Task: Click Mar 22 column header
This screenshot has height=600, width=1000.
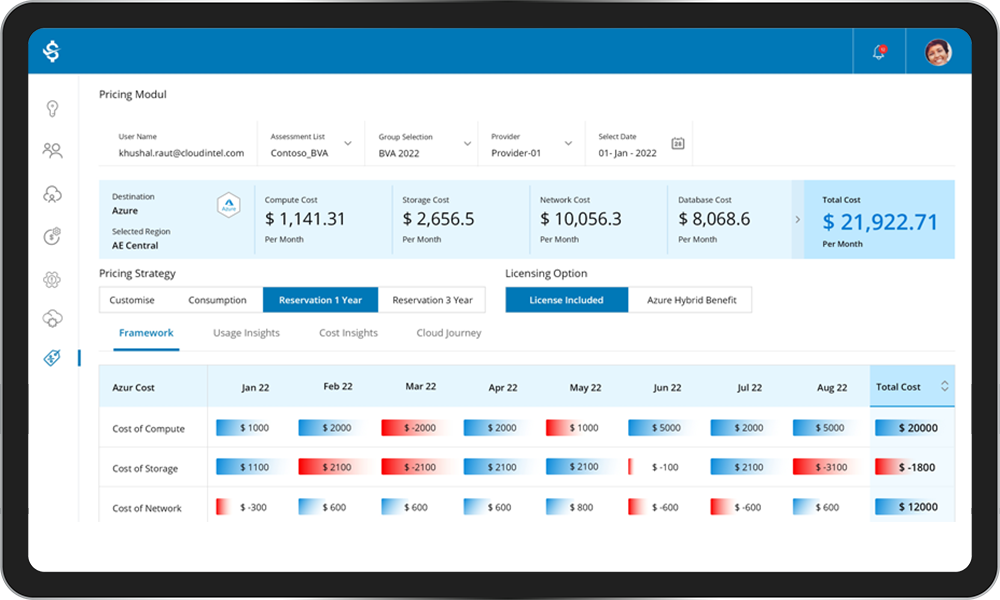Action: click(x=421, y=386)
